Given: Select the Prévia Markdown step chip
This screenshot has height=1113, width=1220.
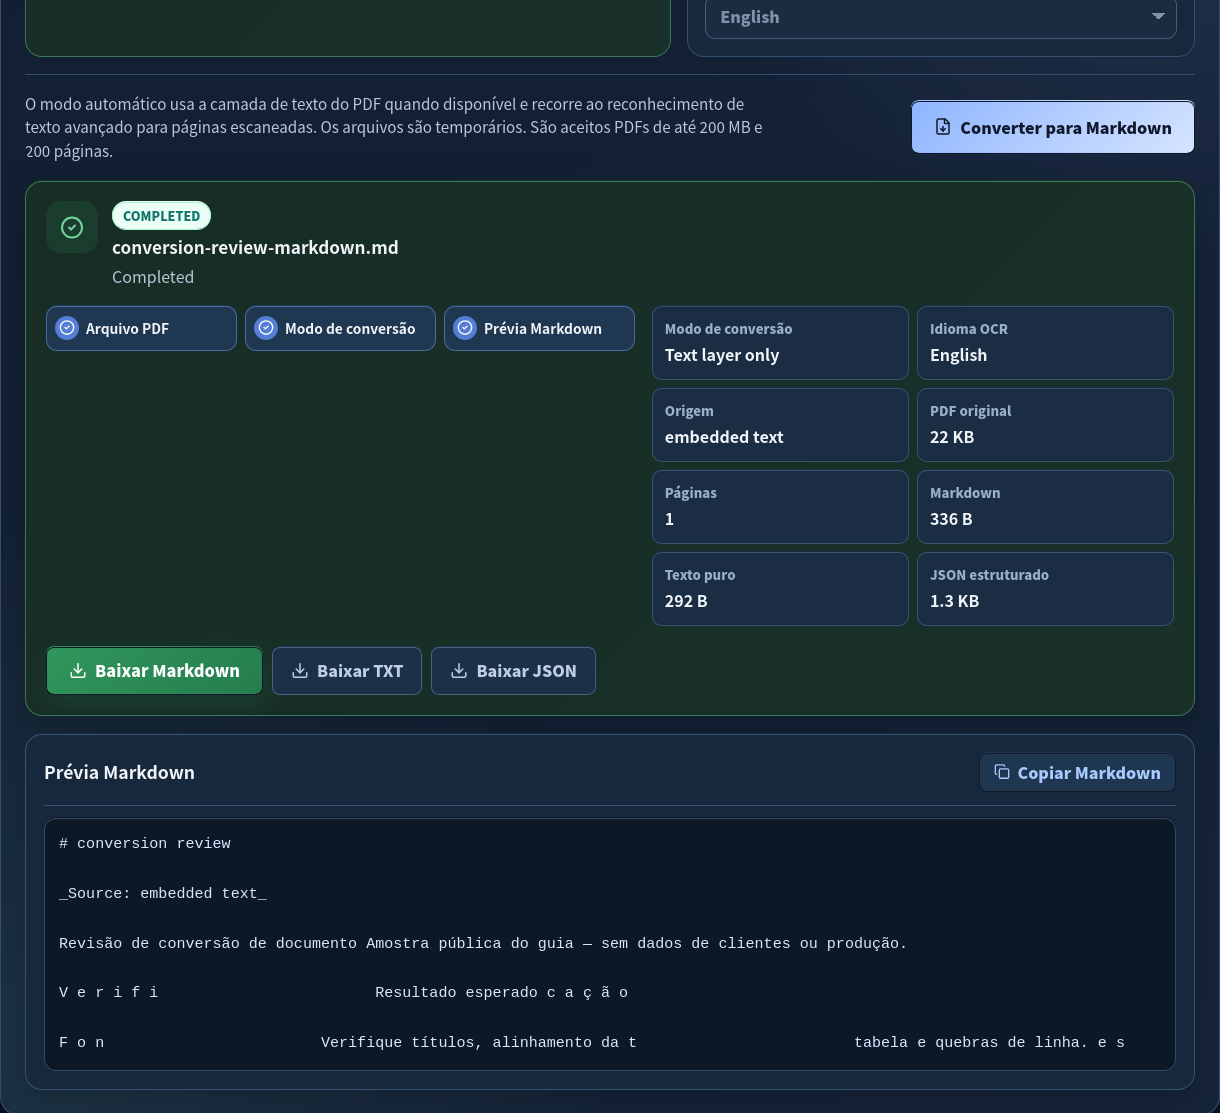Looking at the screenshot, I should (x=539, y=328).
